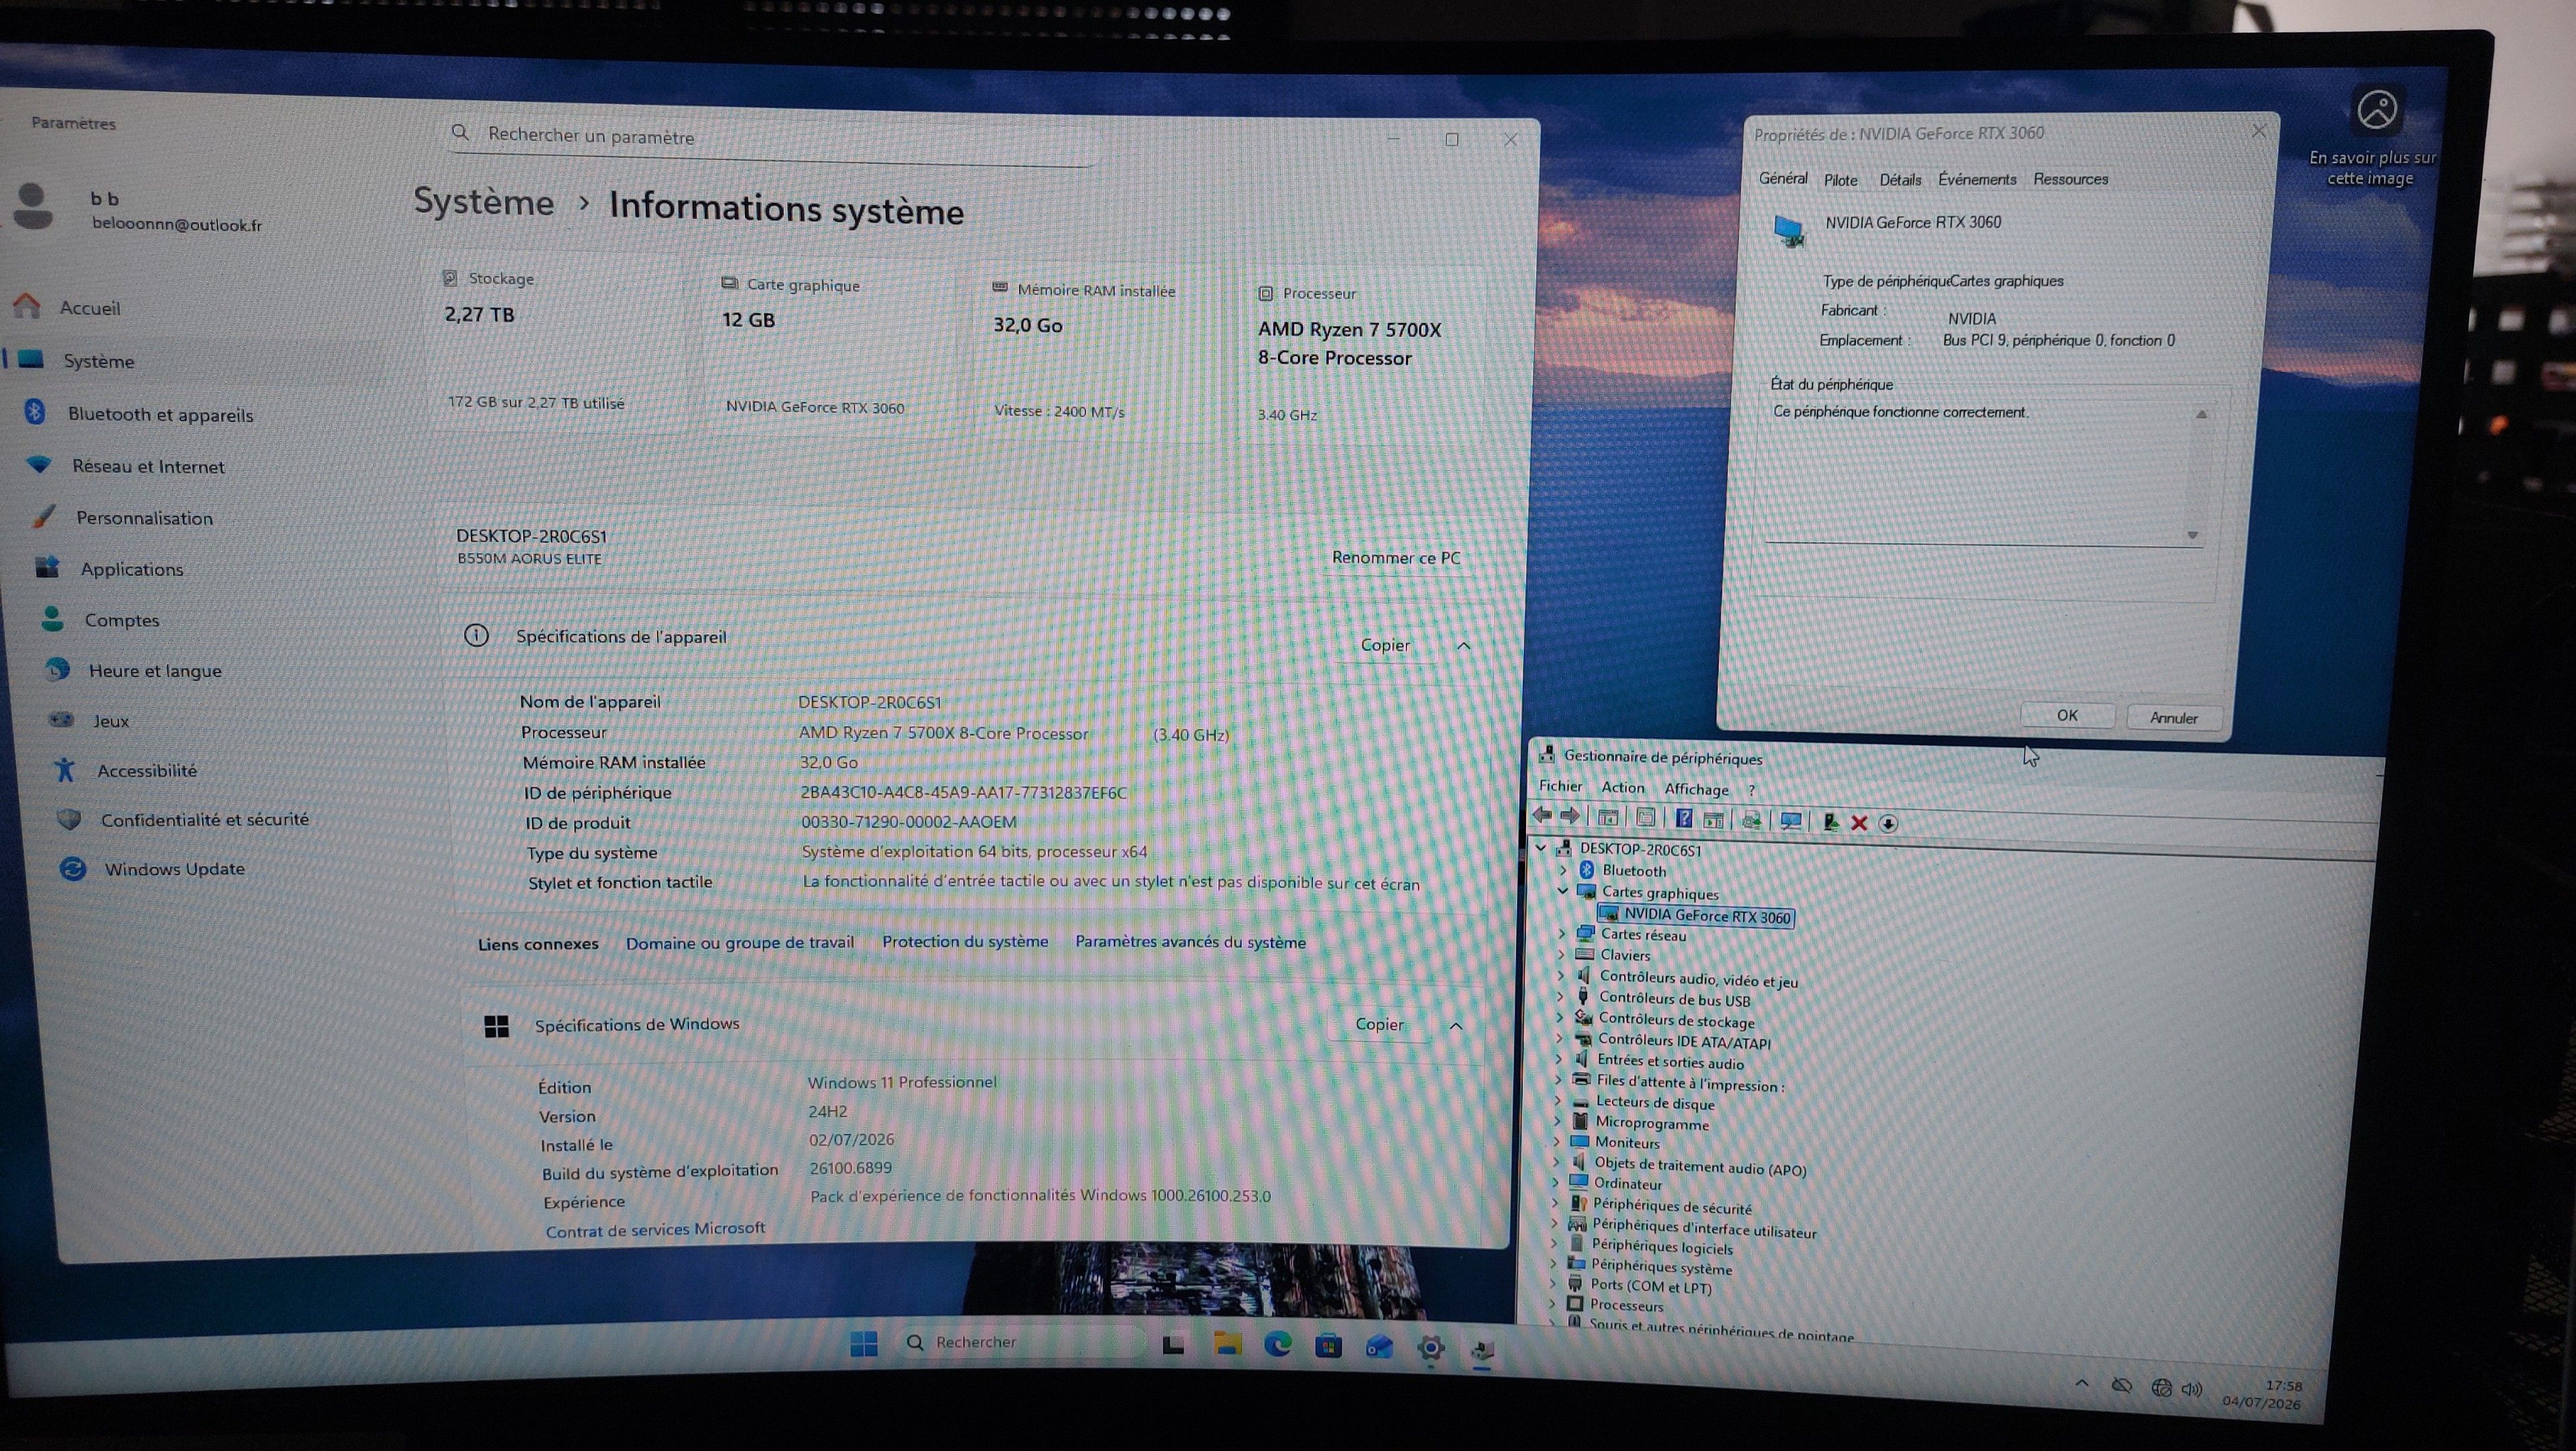Click the green-arrow update driver toolbar icon
This screenshot has height=1451, width=2576.
(x=1830, y=822)
